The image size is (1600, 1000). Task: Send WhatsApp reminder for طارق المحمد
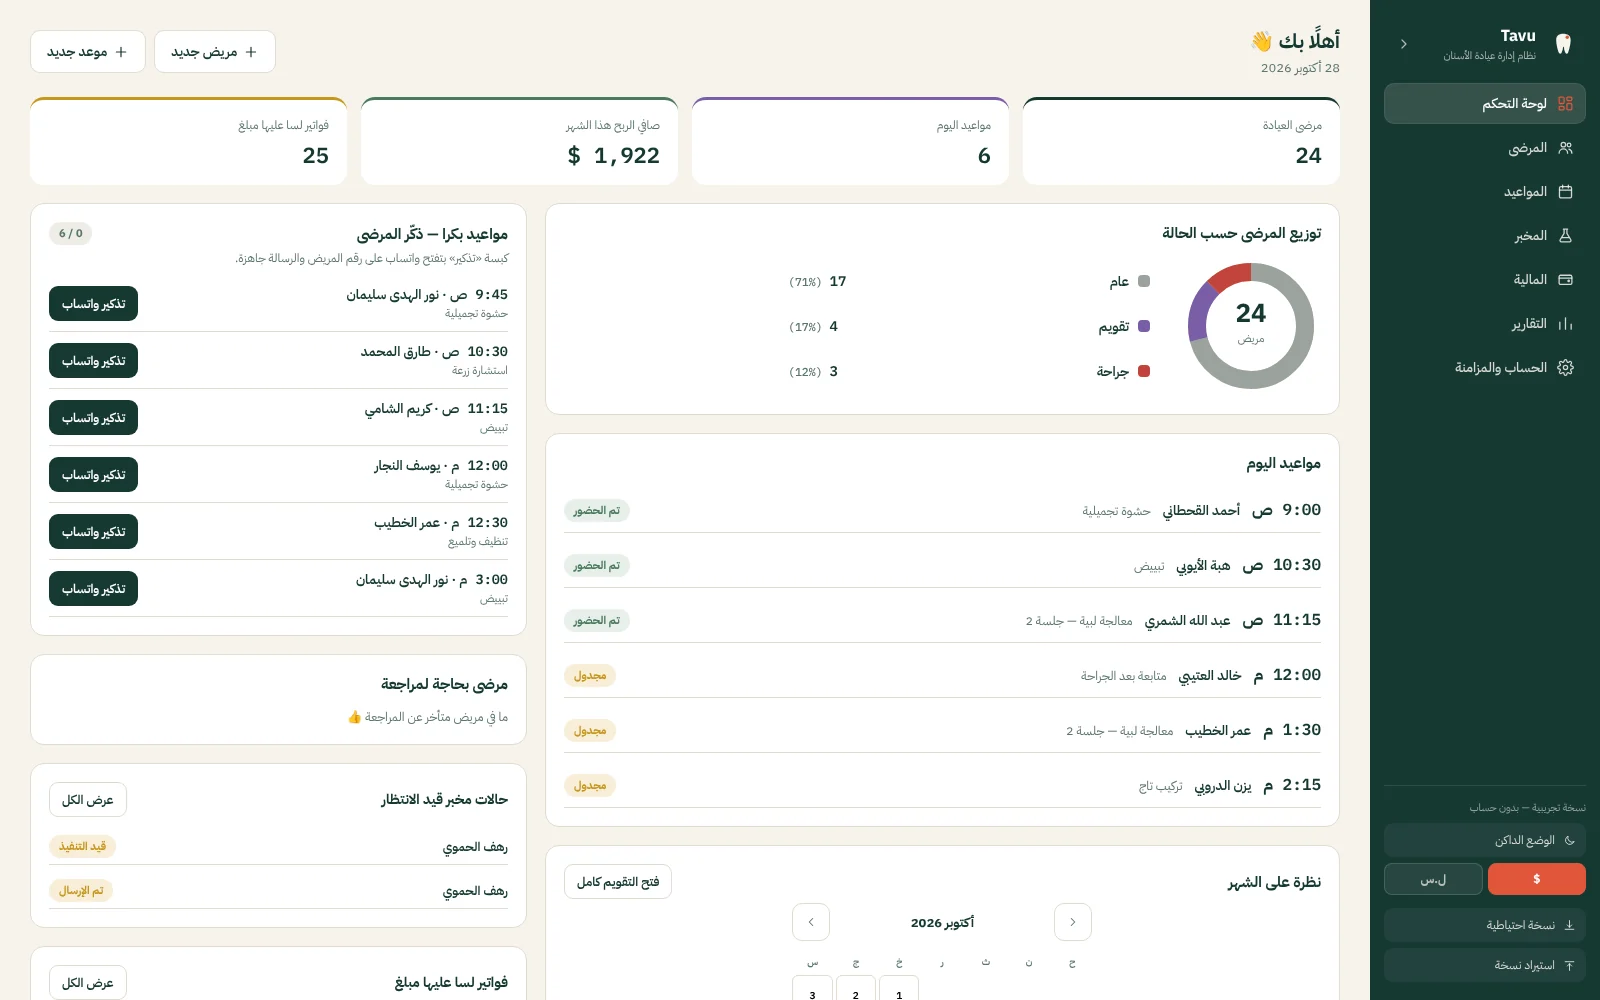point(93,361)
